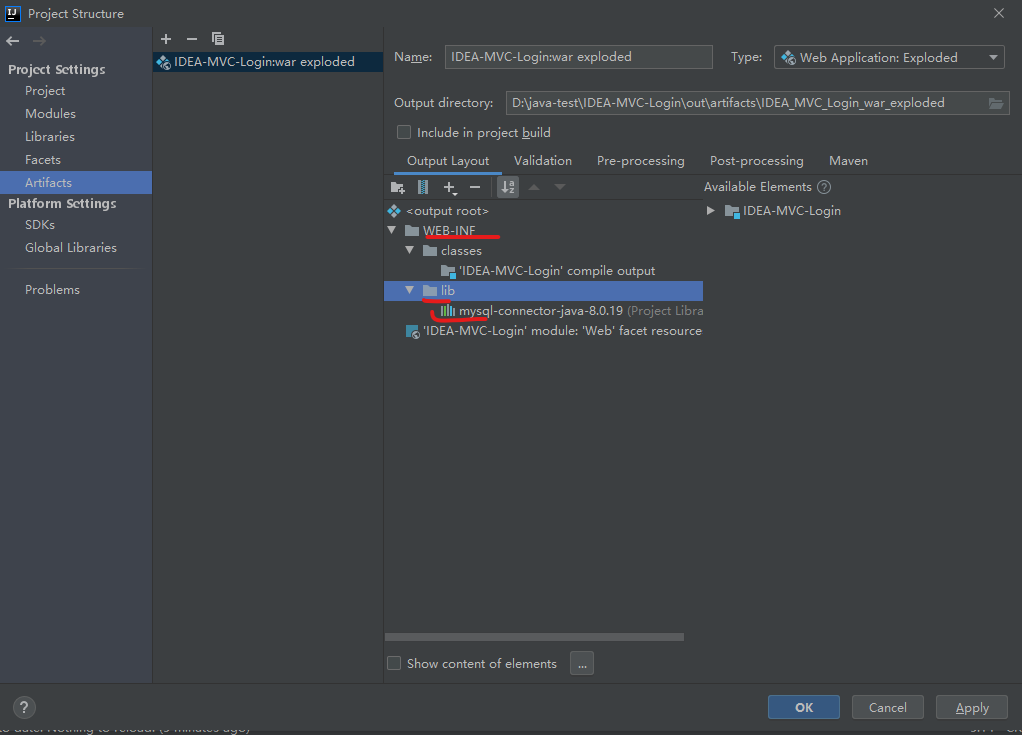
Task: Switch to the Validation tab
Action: 542,160
